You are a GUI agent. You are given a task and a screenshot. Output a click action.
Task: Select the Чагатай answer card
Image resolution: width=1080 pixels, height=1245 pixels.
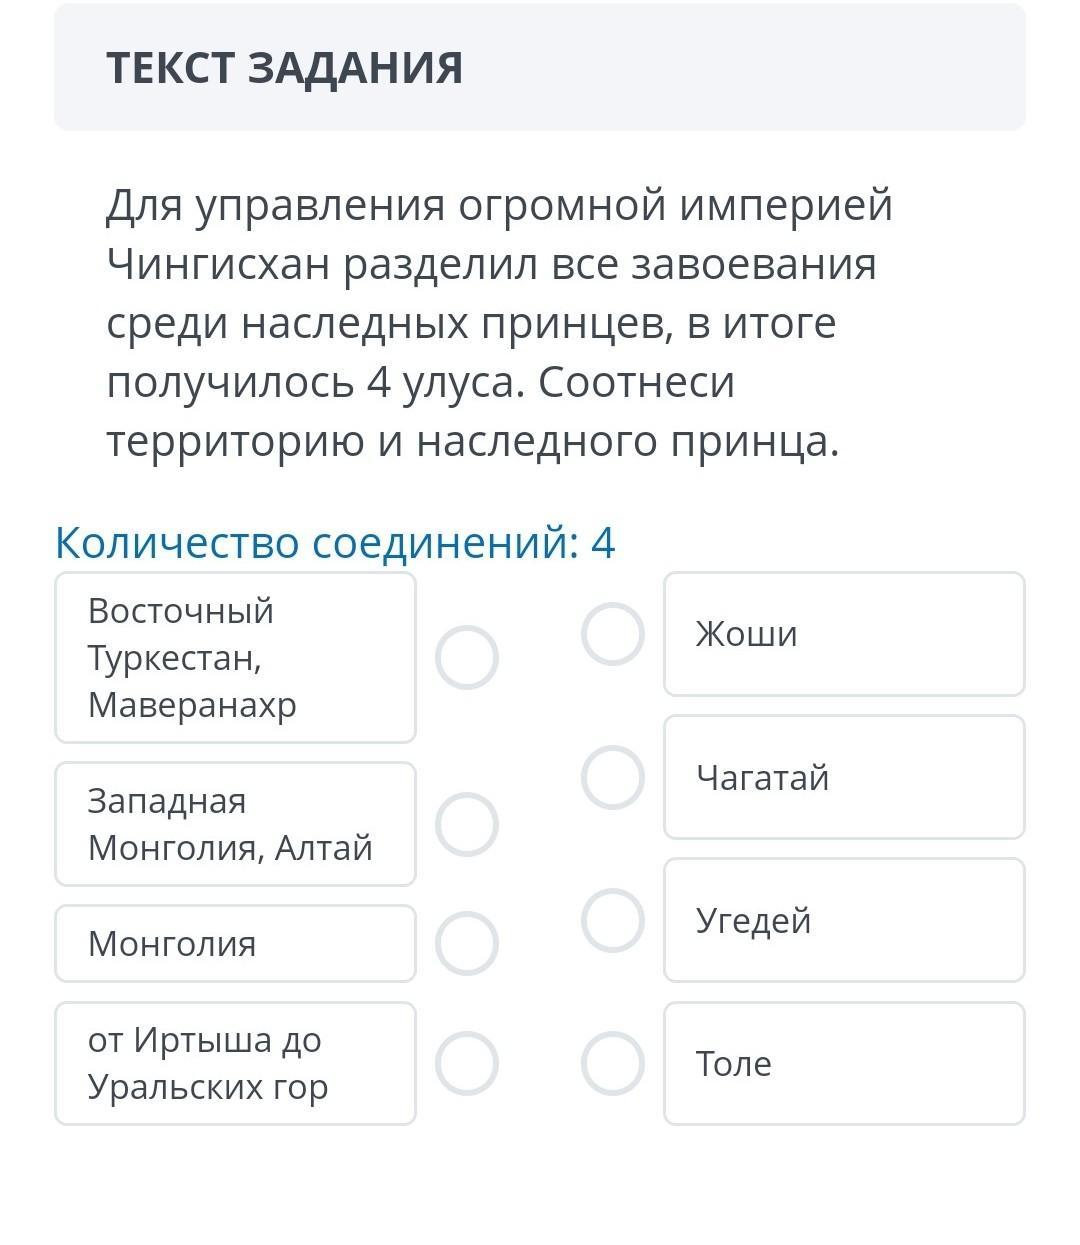[844, 777]
